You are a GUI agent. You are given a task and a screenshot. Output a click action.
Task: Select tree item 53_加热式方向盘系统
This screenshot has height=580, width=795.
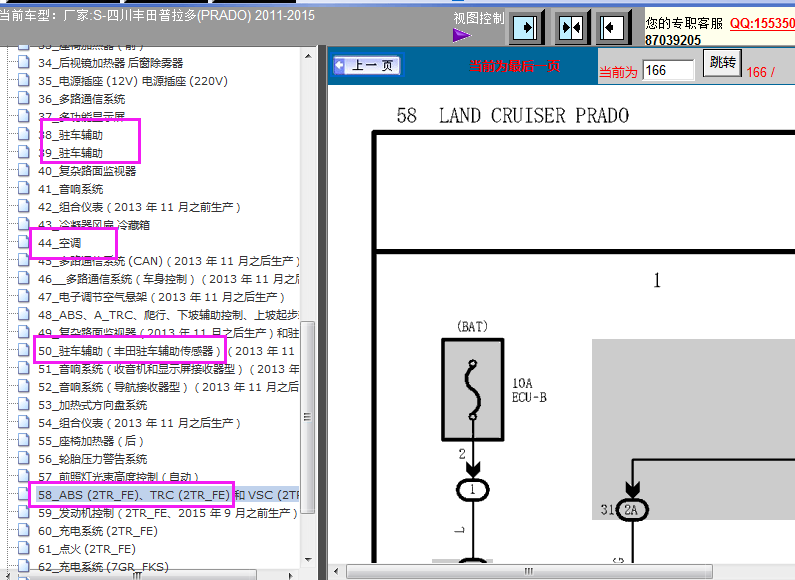pyautogui.click(x=93, y=405)
